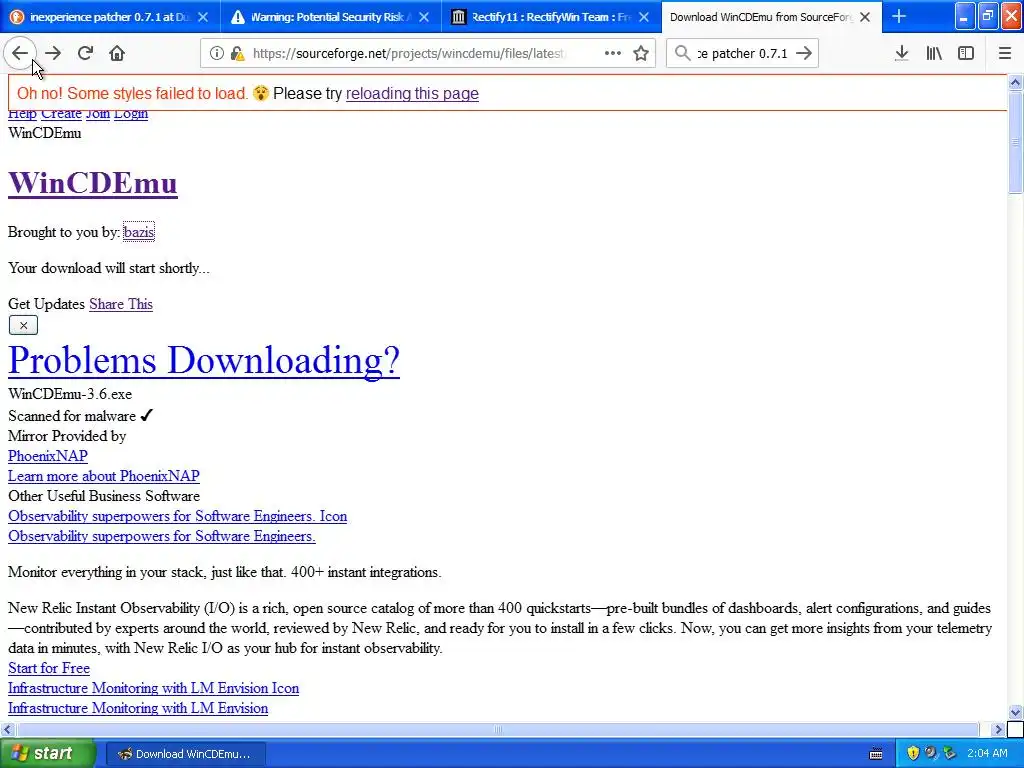Click the taskbar clock showing 2:04 AM
The width and height of the screenshot is (1024, 768).
(987, 754)
